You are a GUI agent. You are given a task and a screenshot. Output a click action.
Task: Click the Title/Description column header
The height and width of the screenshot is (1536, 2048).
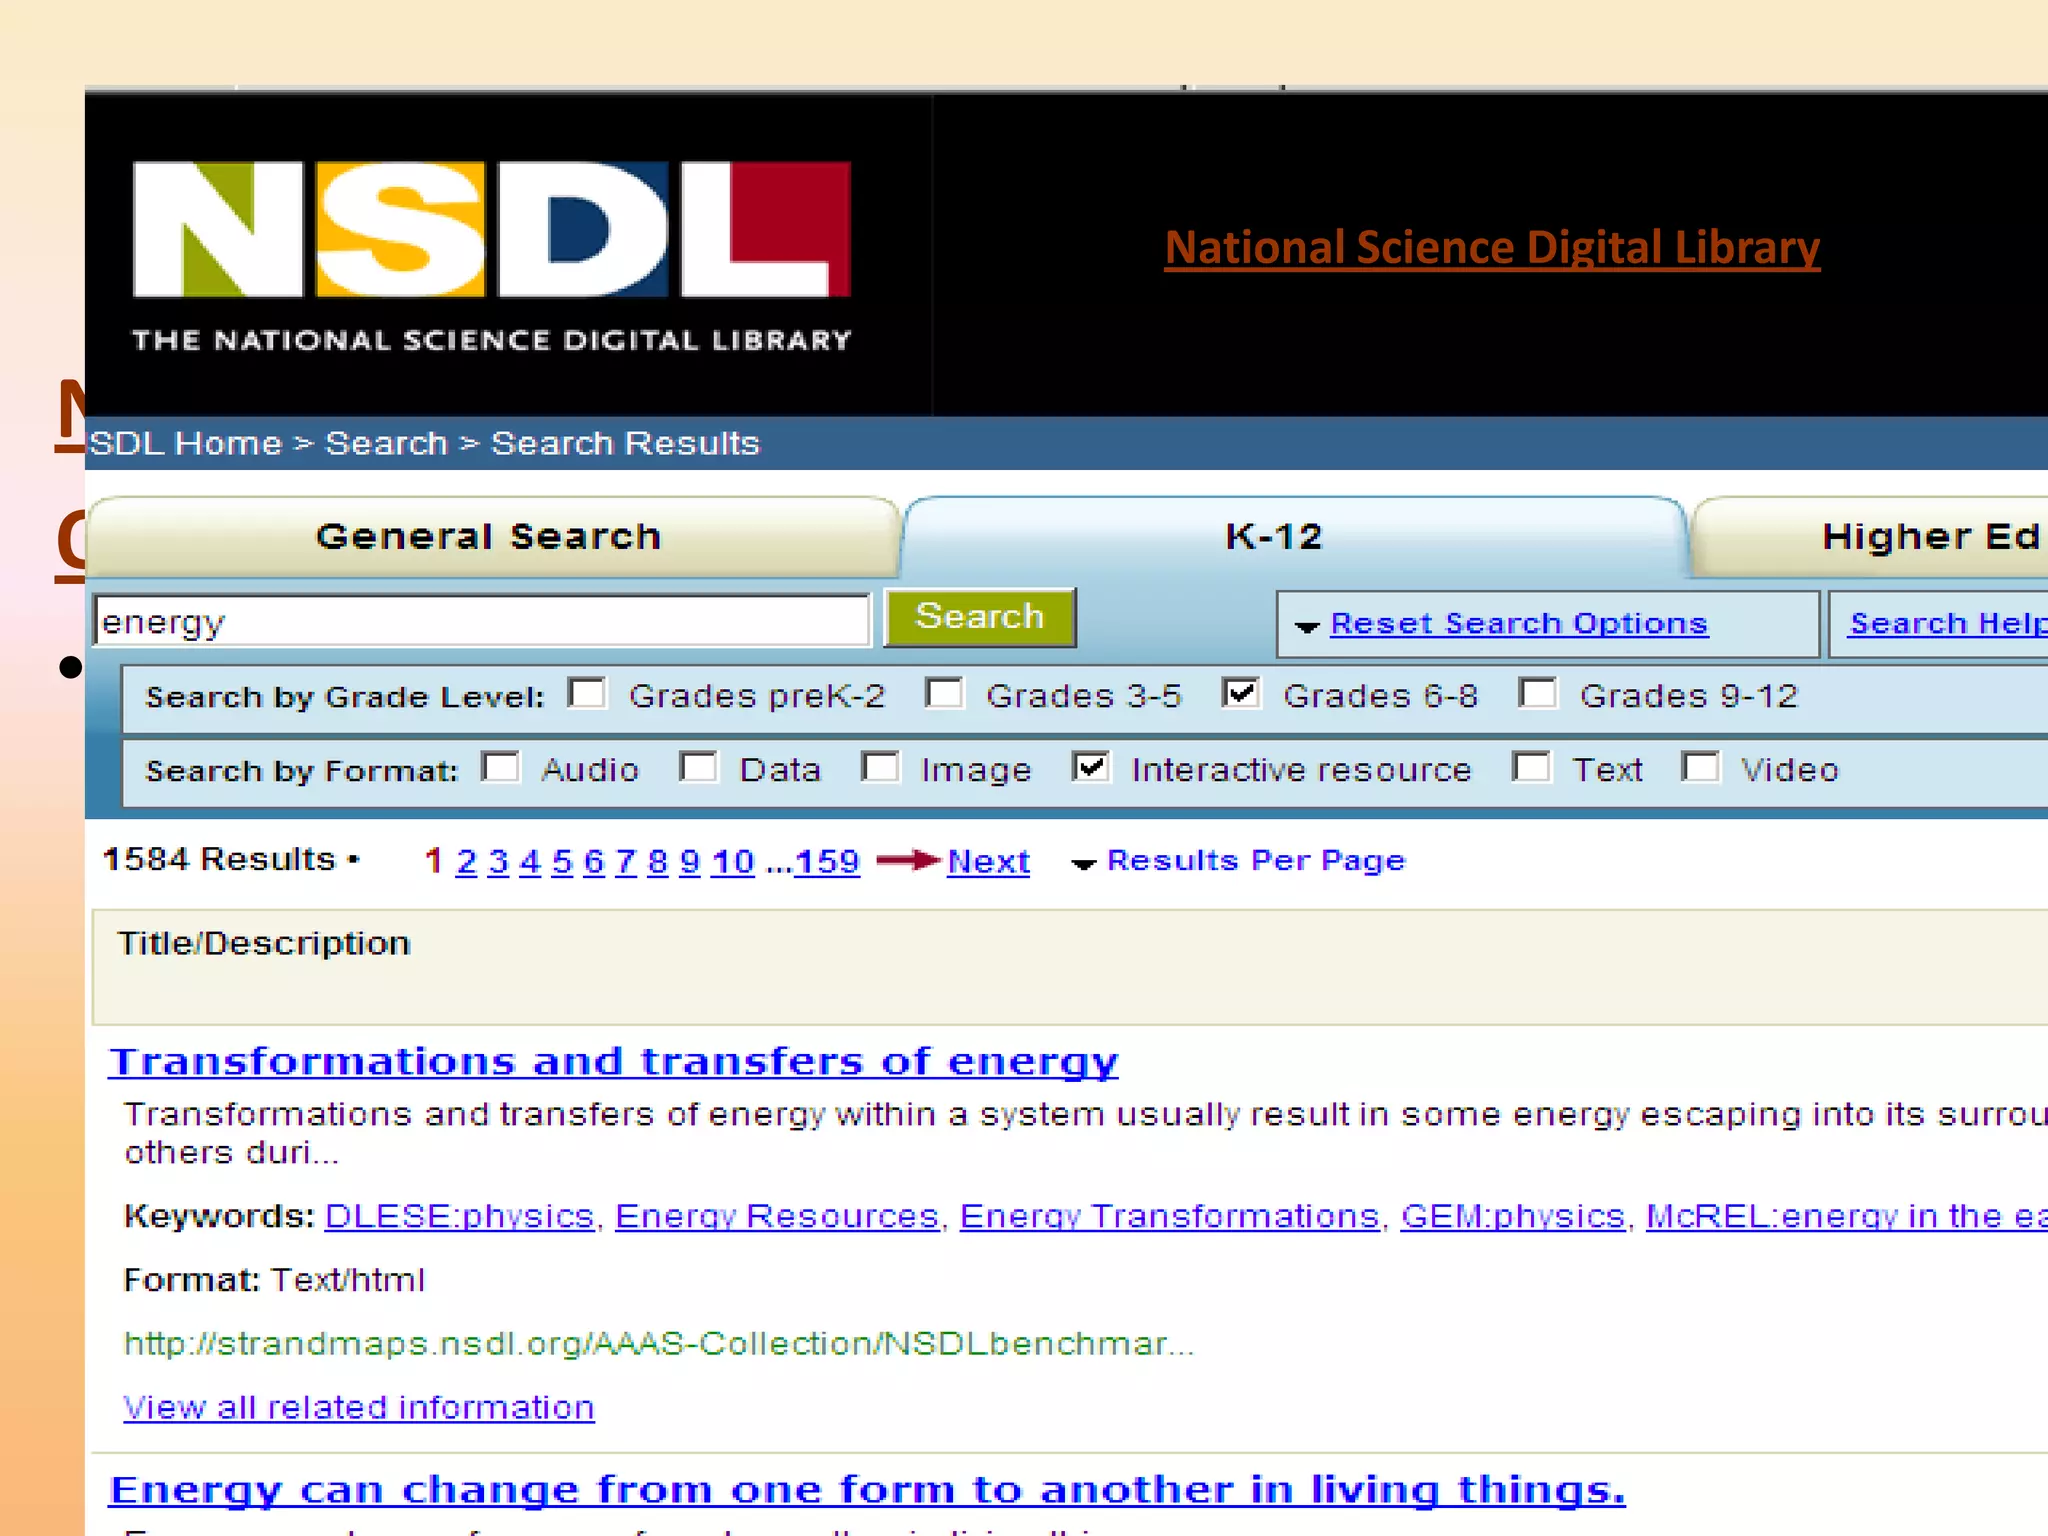tap(264, 943)
